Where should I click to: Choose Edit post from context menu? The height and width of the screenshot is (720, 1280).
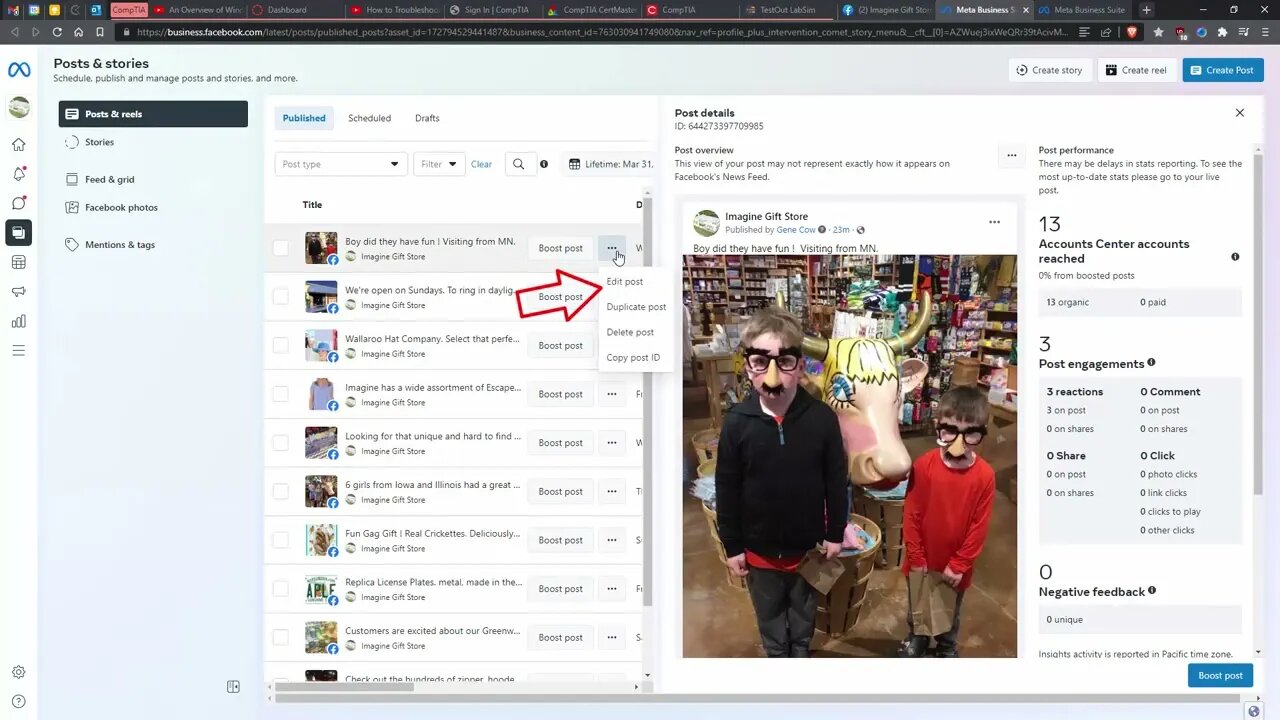click(x=625, y=282)
